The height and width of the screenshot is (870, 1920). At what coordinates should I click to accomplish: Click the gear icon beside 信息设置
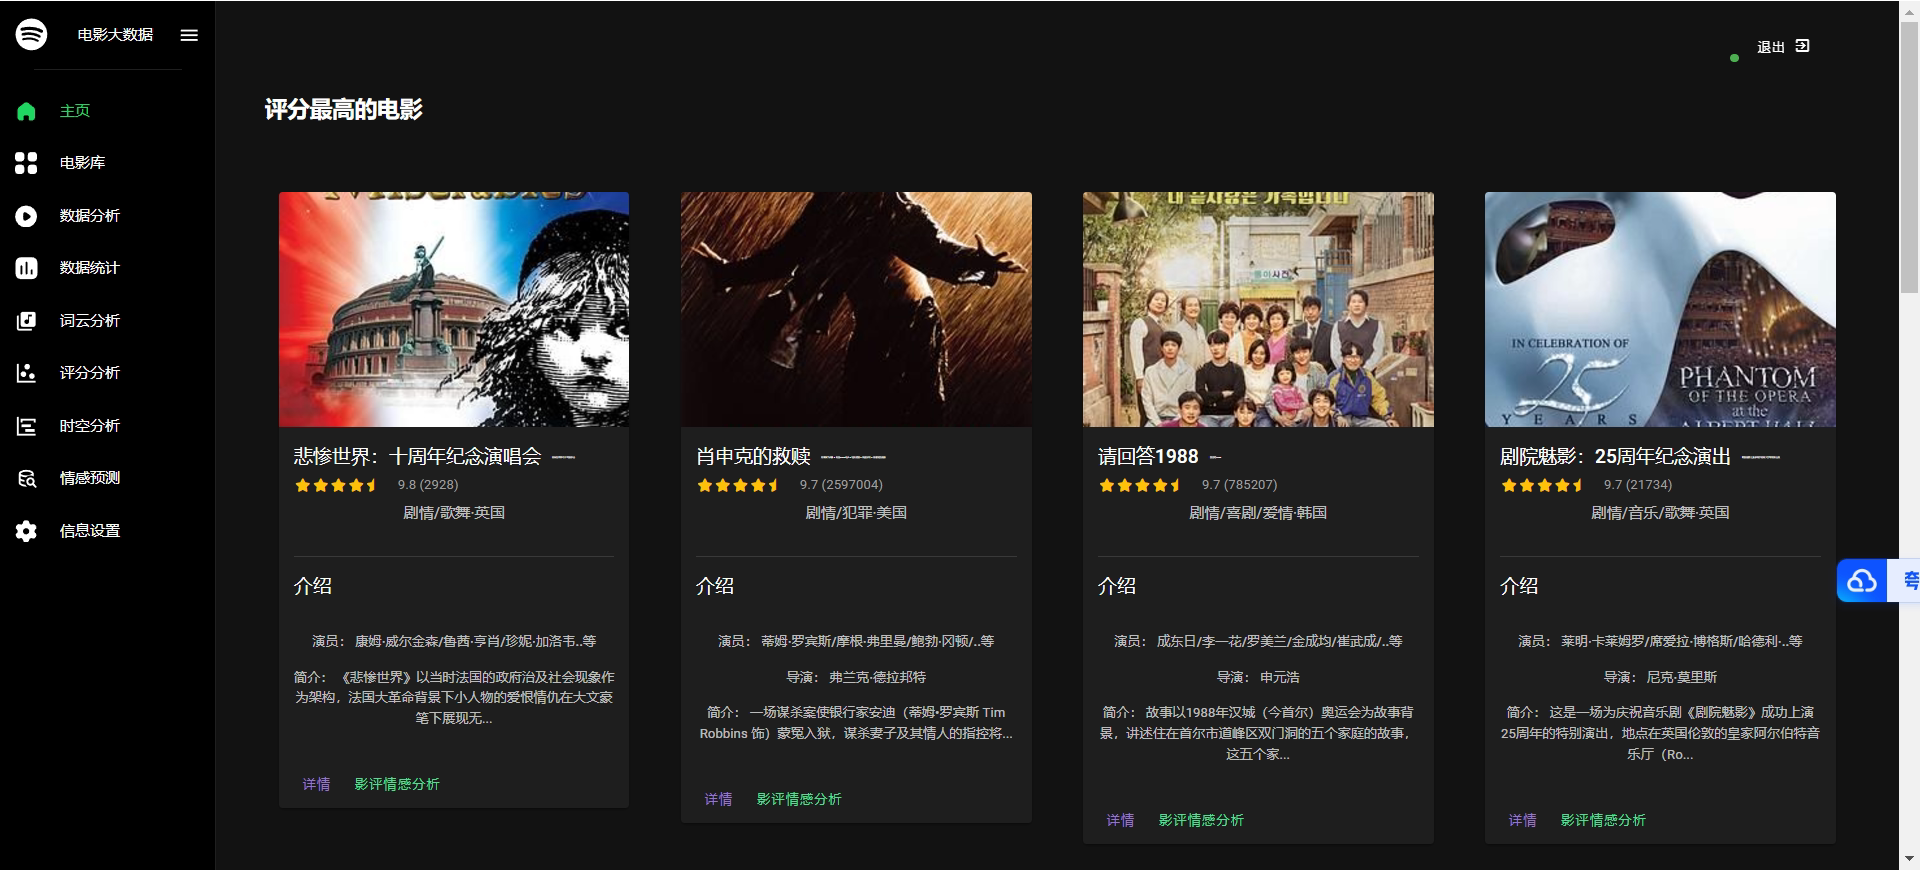(26, 531)
